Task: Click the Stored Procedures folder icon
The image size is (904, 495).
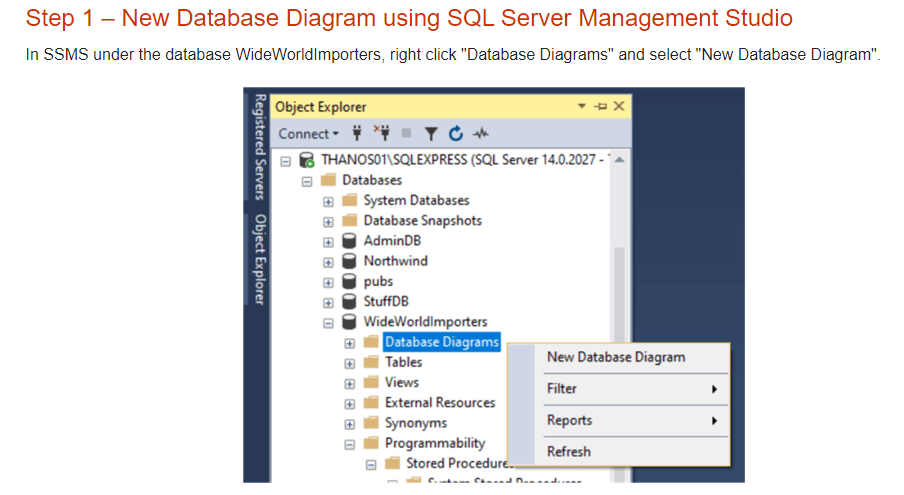Action: (393, 463)
